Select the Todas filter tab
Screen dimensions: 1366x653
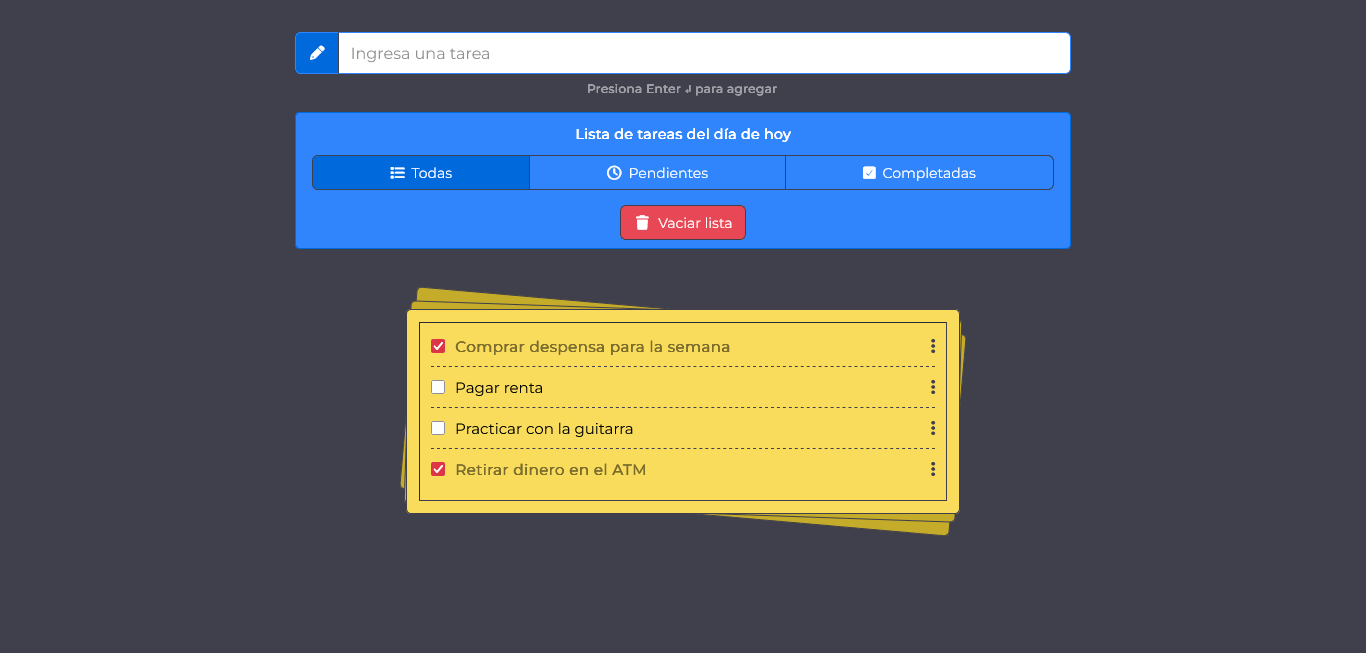pyautogui.click(x=421, y=172)
